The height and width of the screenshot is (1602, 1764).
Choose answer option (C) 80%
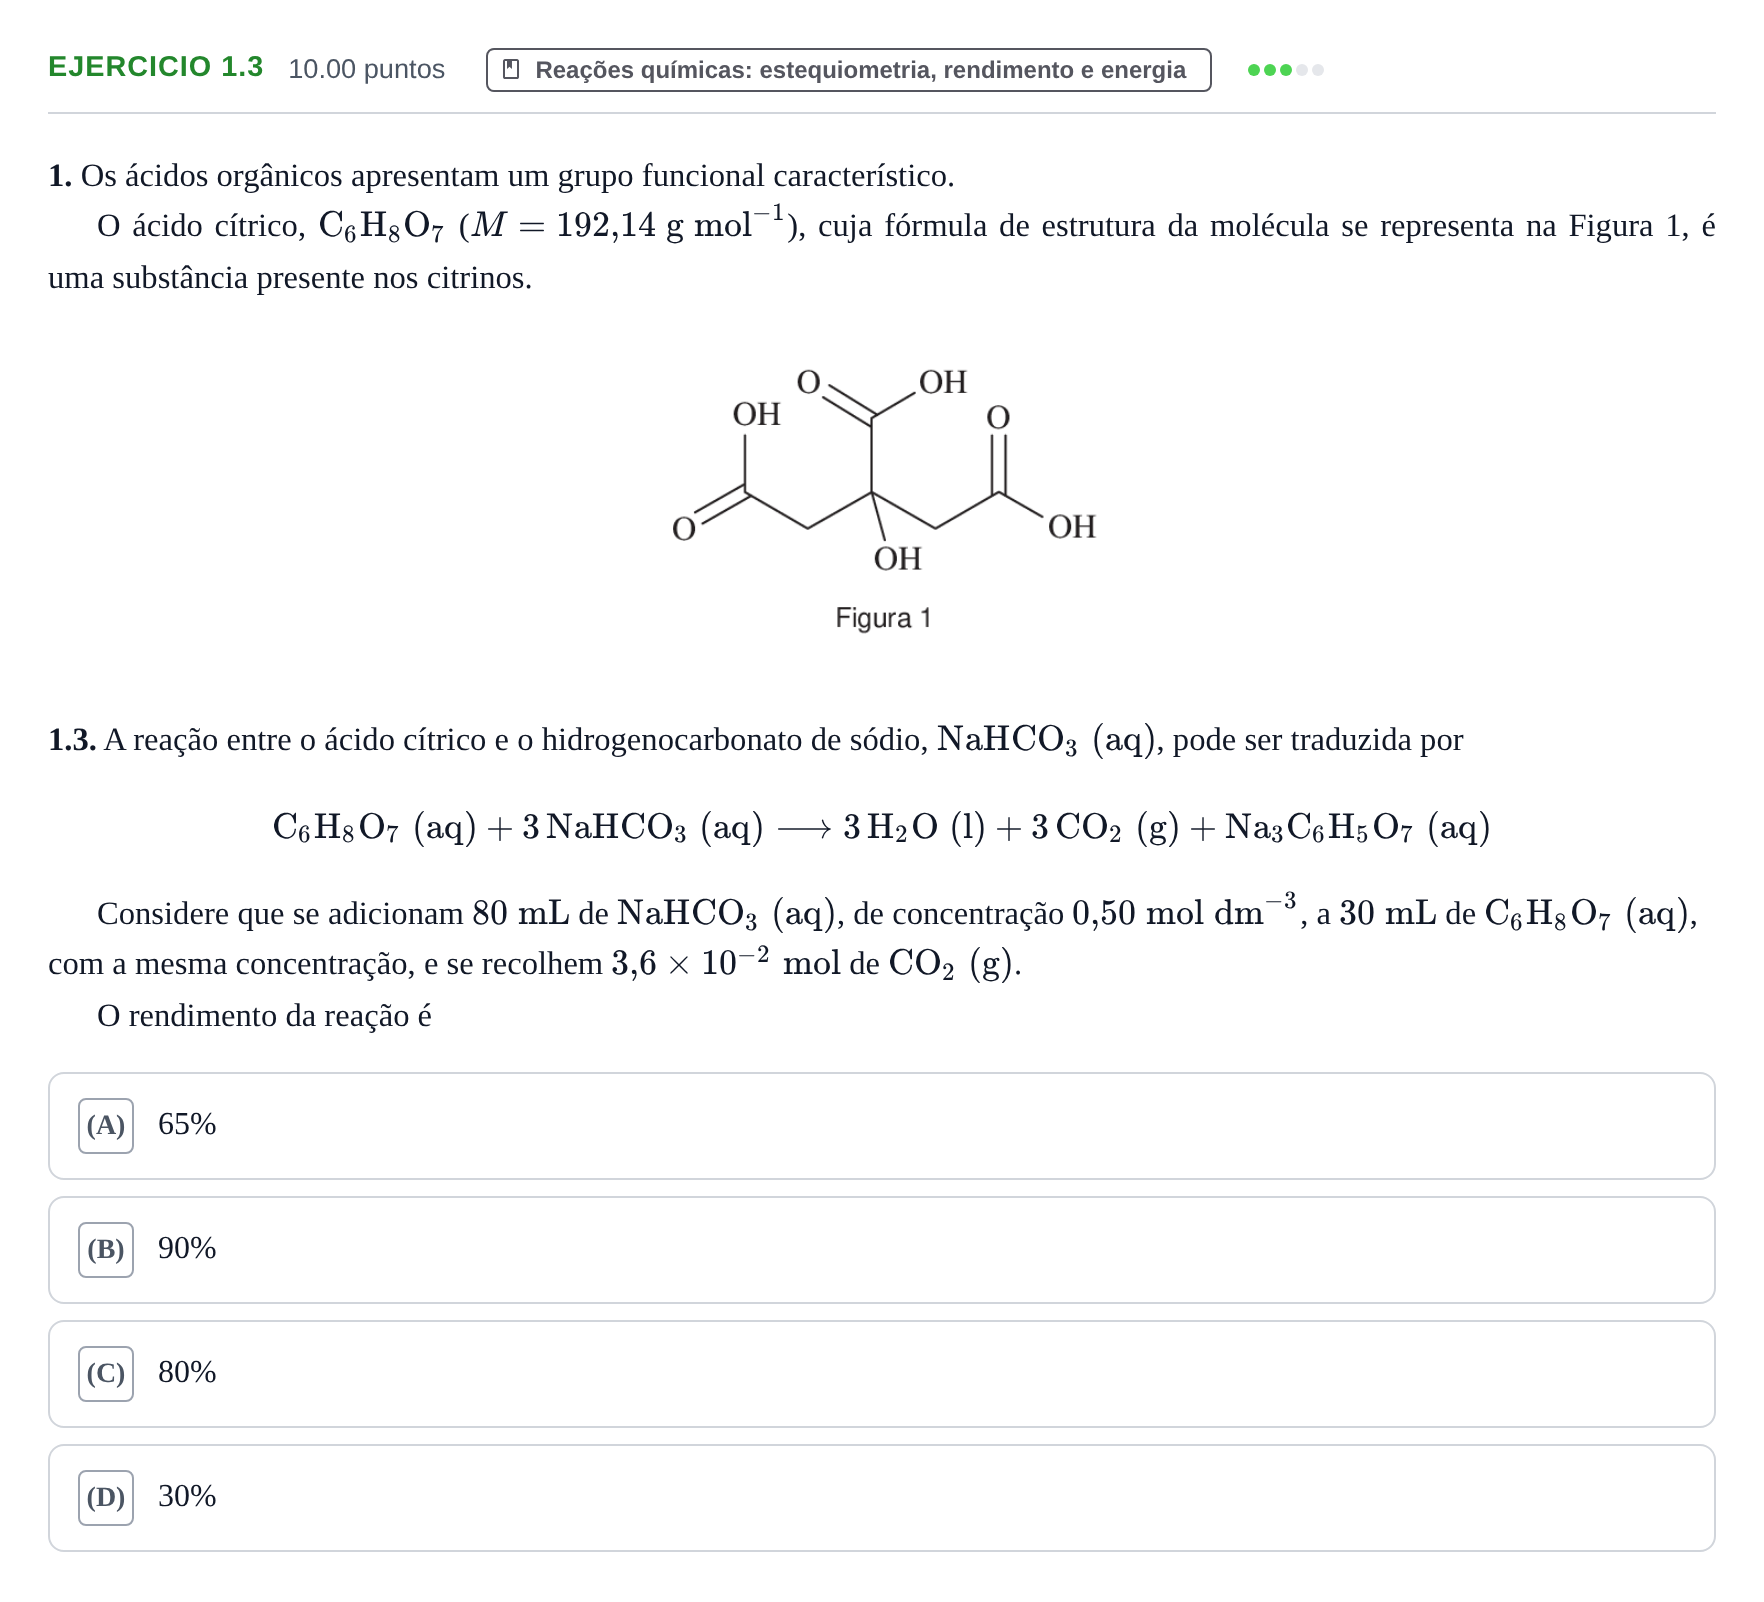point(881,1374)
